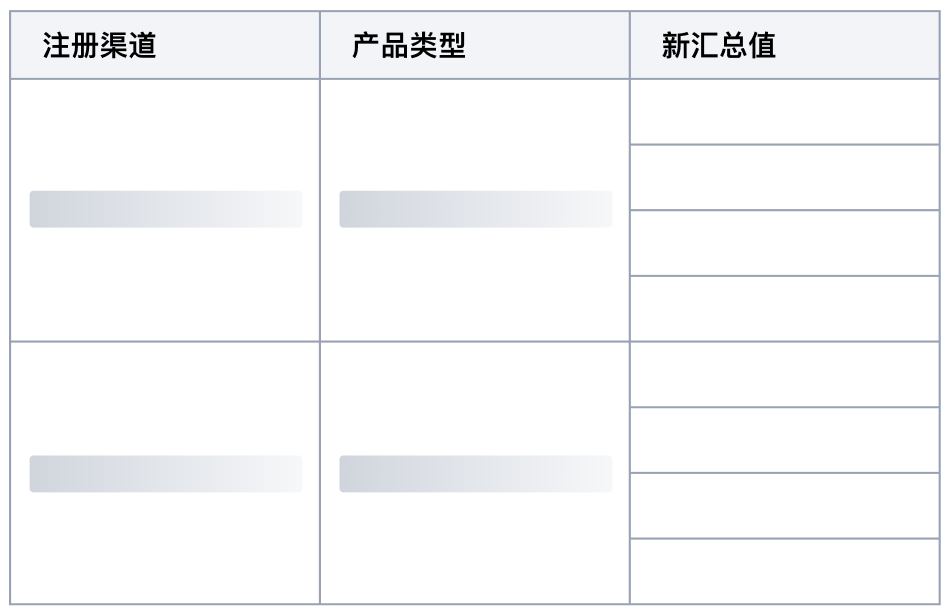950x612 pixels.
Task: Click row border between the two 产品类型 merged cells
Action: tap(475, 342)
